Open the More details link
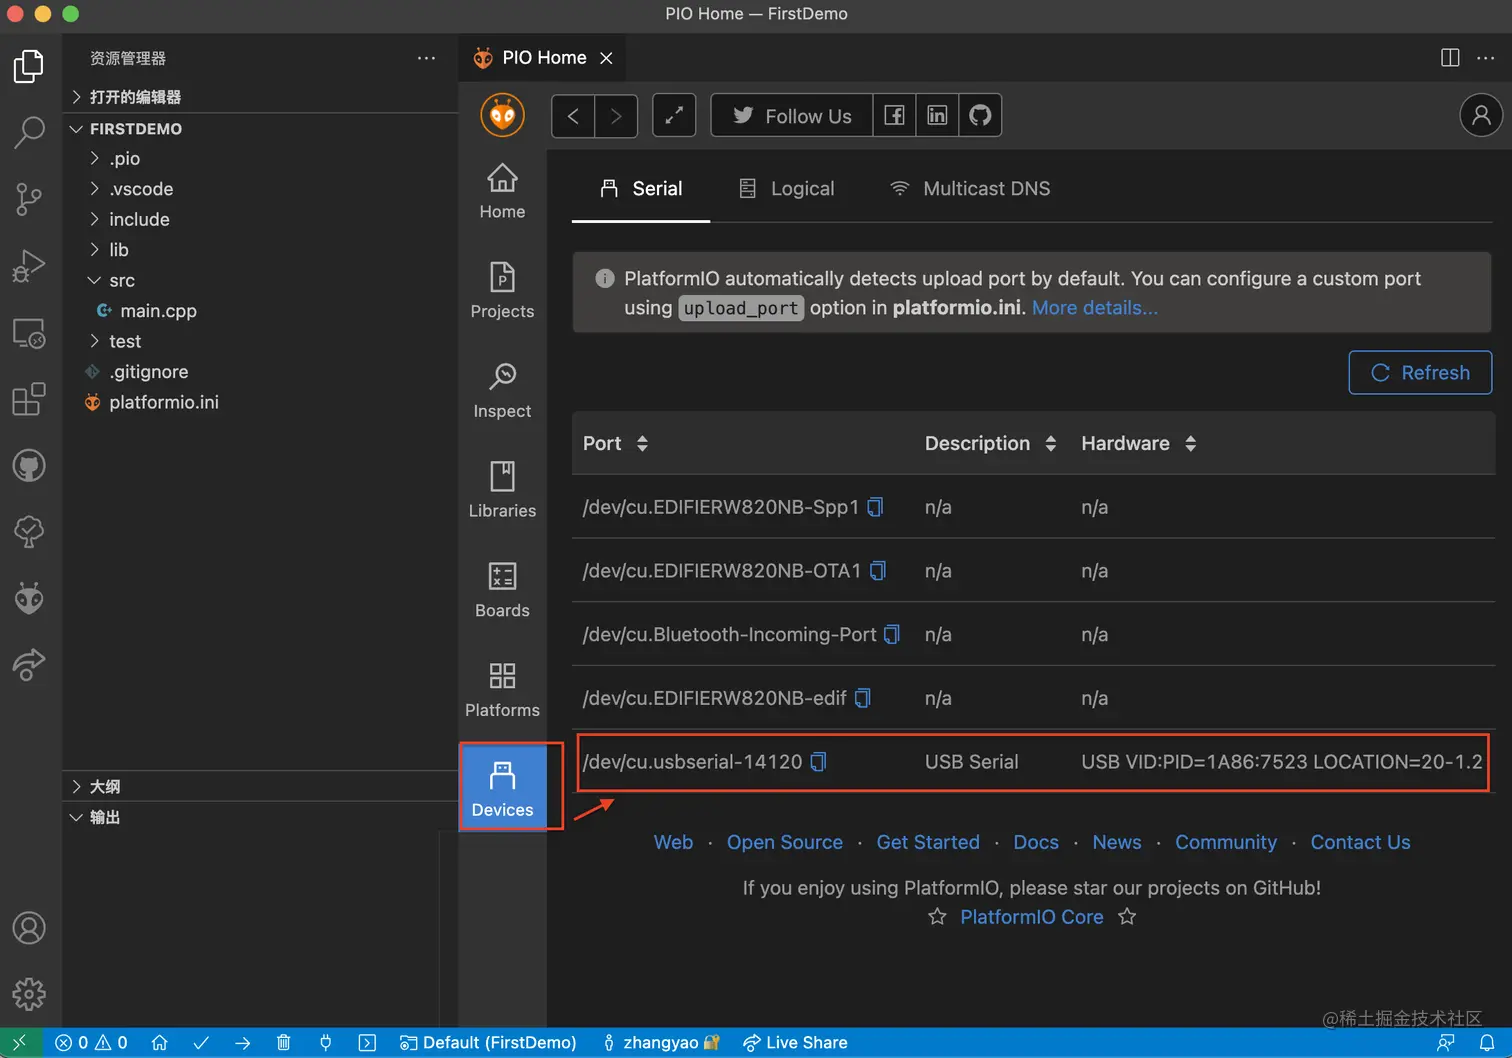This screenshot has width=1512, height=1058. [x=1095, y=308]
